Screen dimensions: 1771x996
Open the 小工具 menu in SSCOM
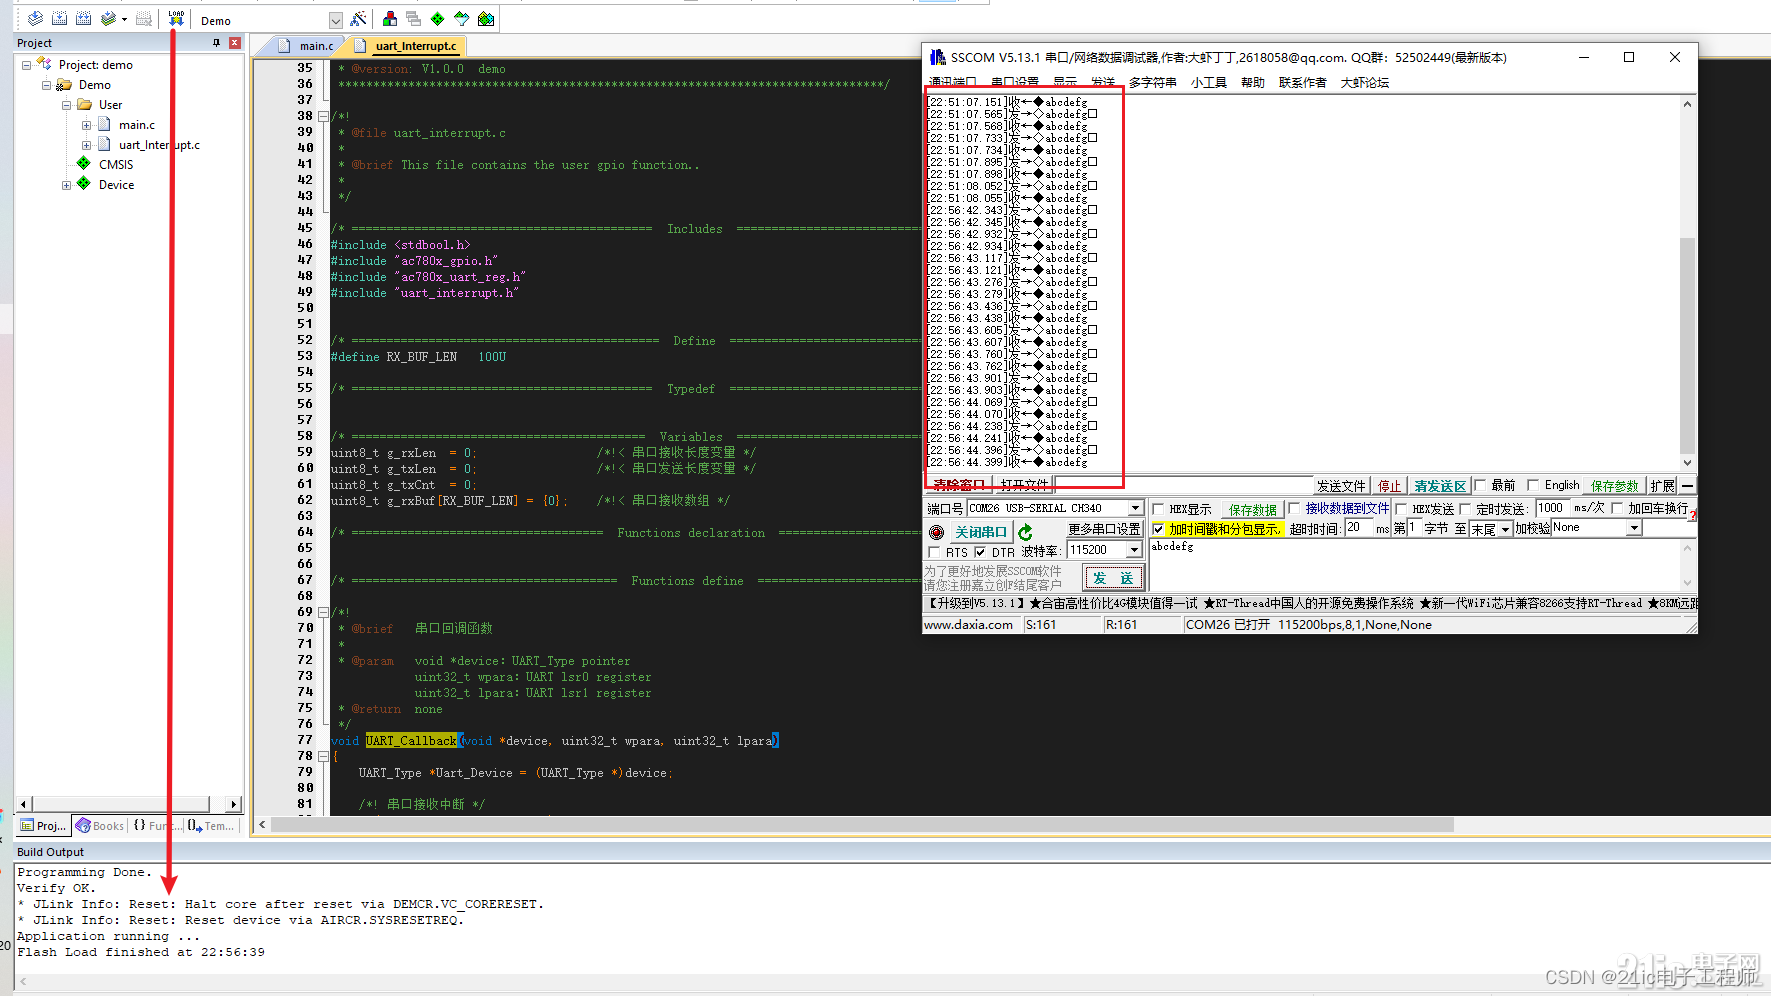coord(1209,83)
